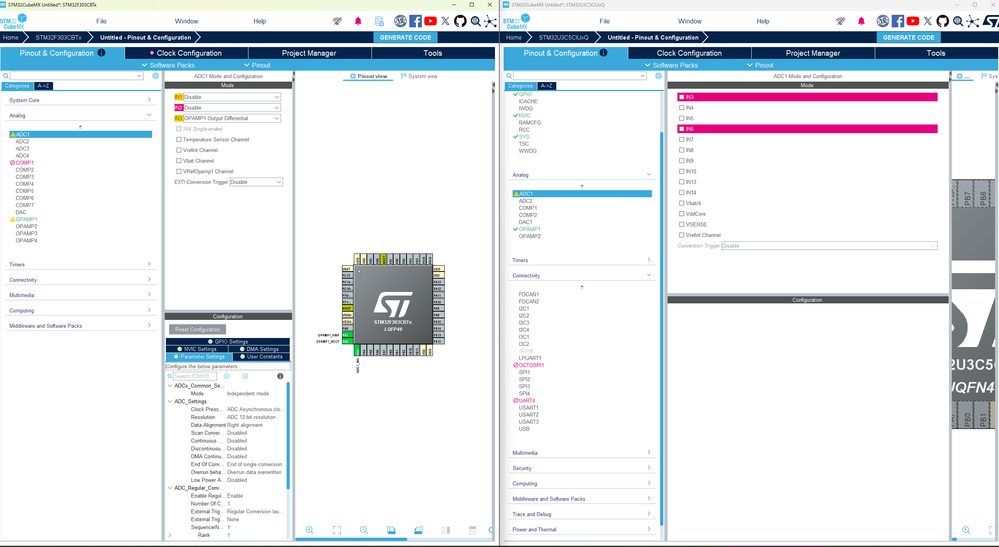Rotate left pinout clockwise icon
This screenshot has height=547, width=999.
391,530
